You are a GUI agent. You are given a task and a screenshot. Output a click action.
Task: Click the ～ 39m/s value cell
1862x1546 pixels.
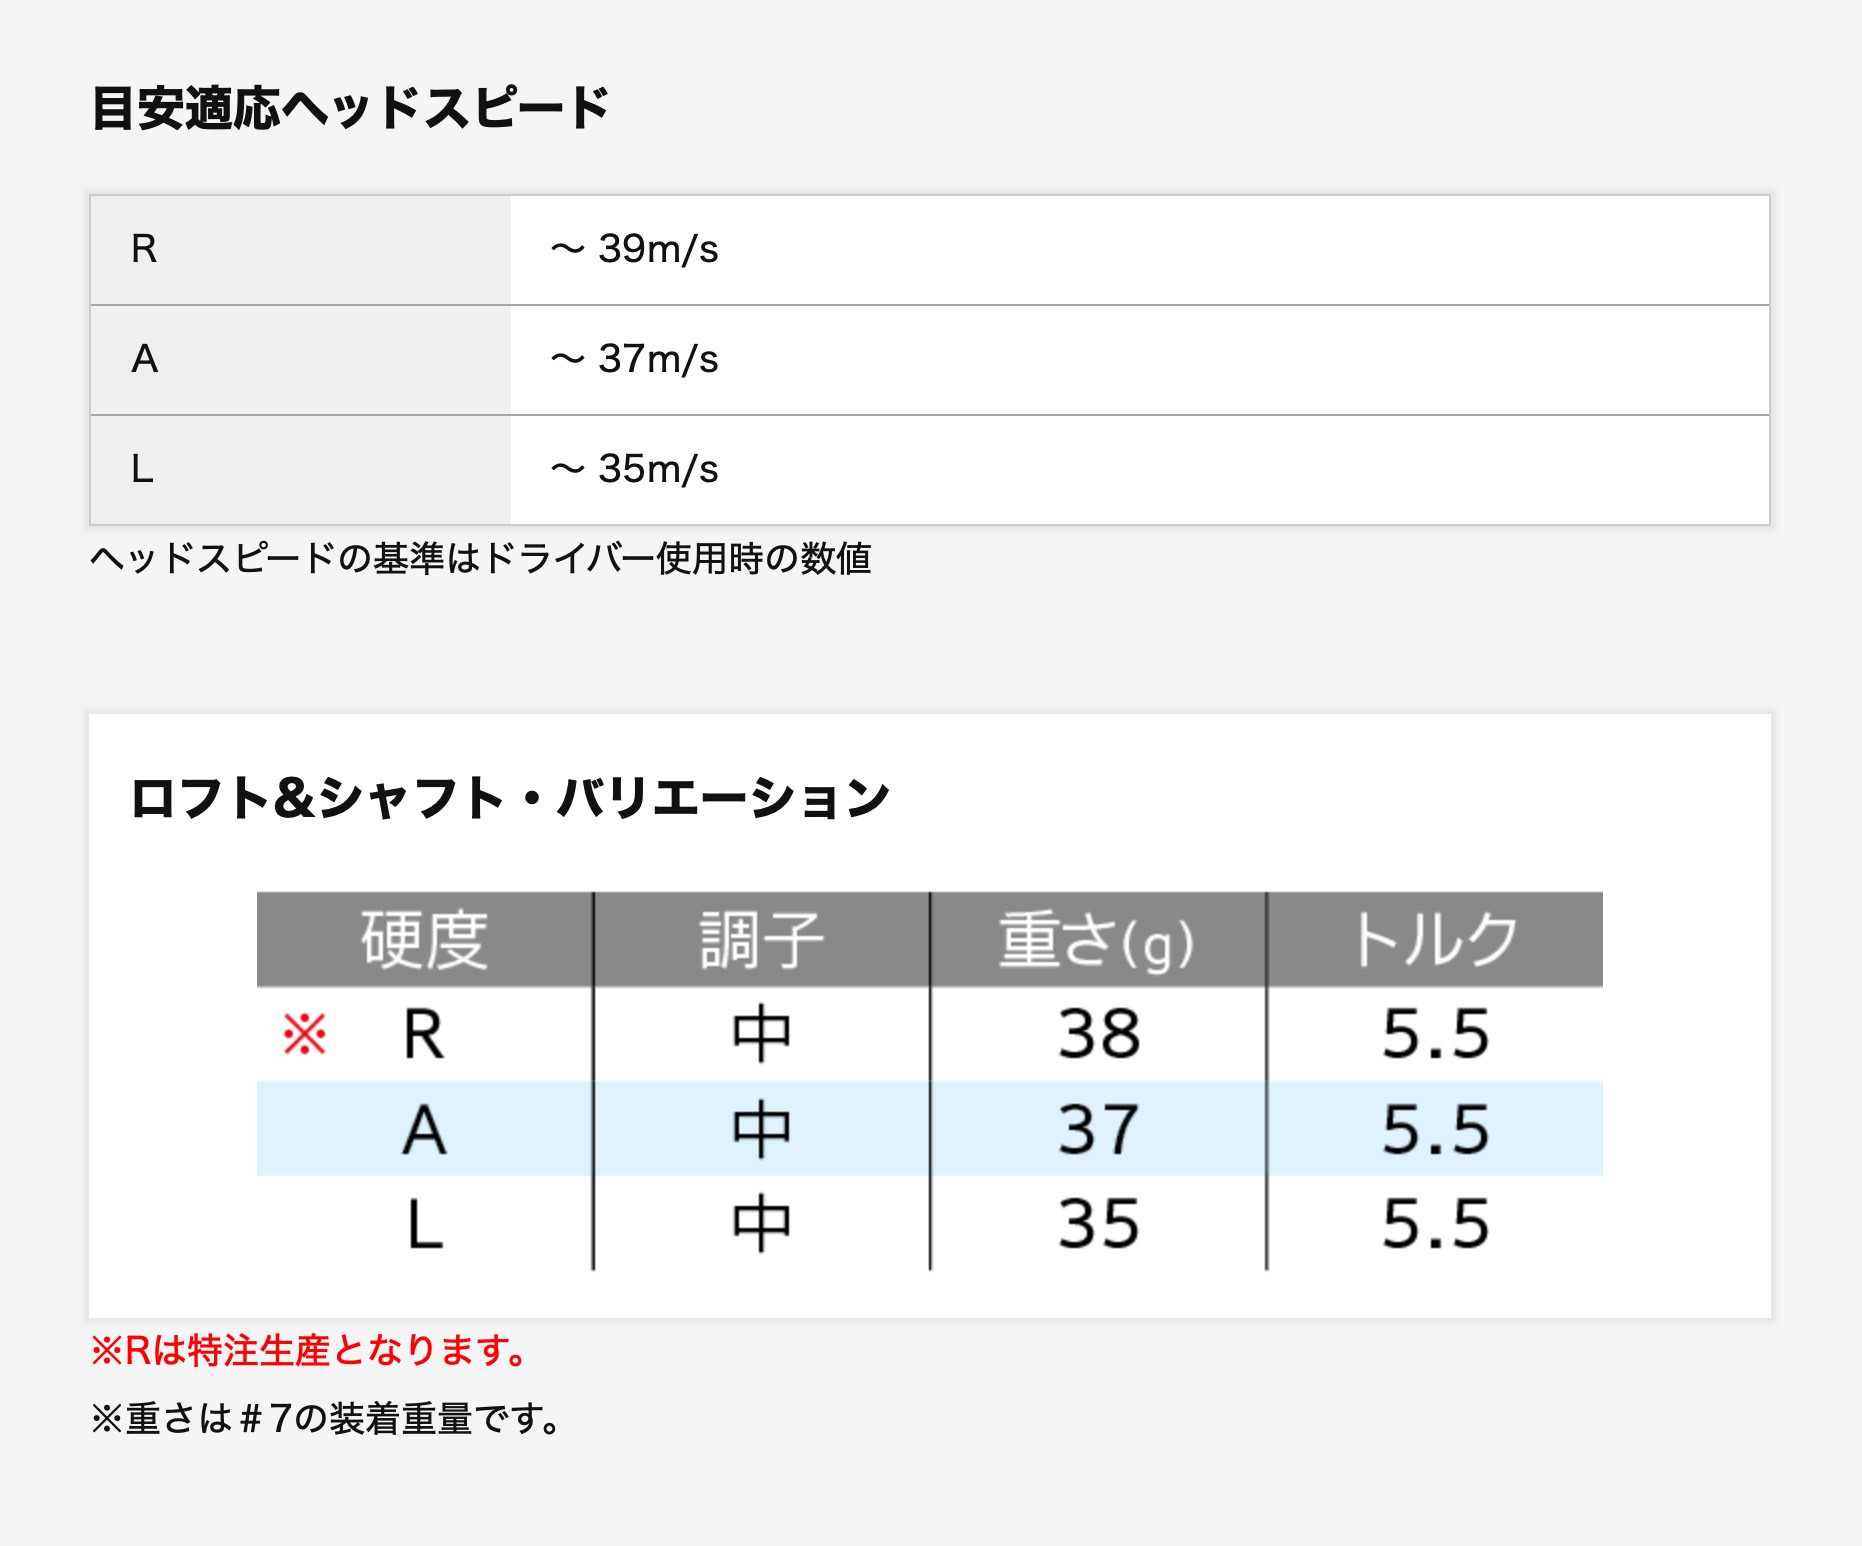634,249
